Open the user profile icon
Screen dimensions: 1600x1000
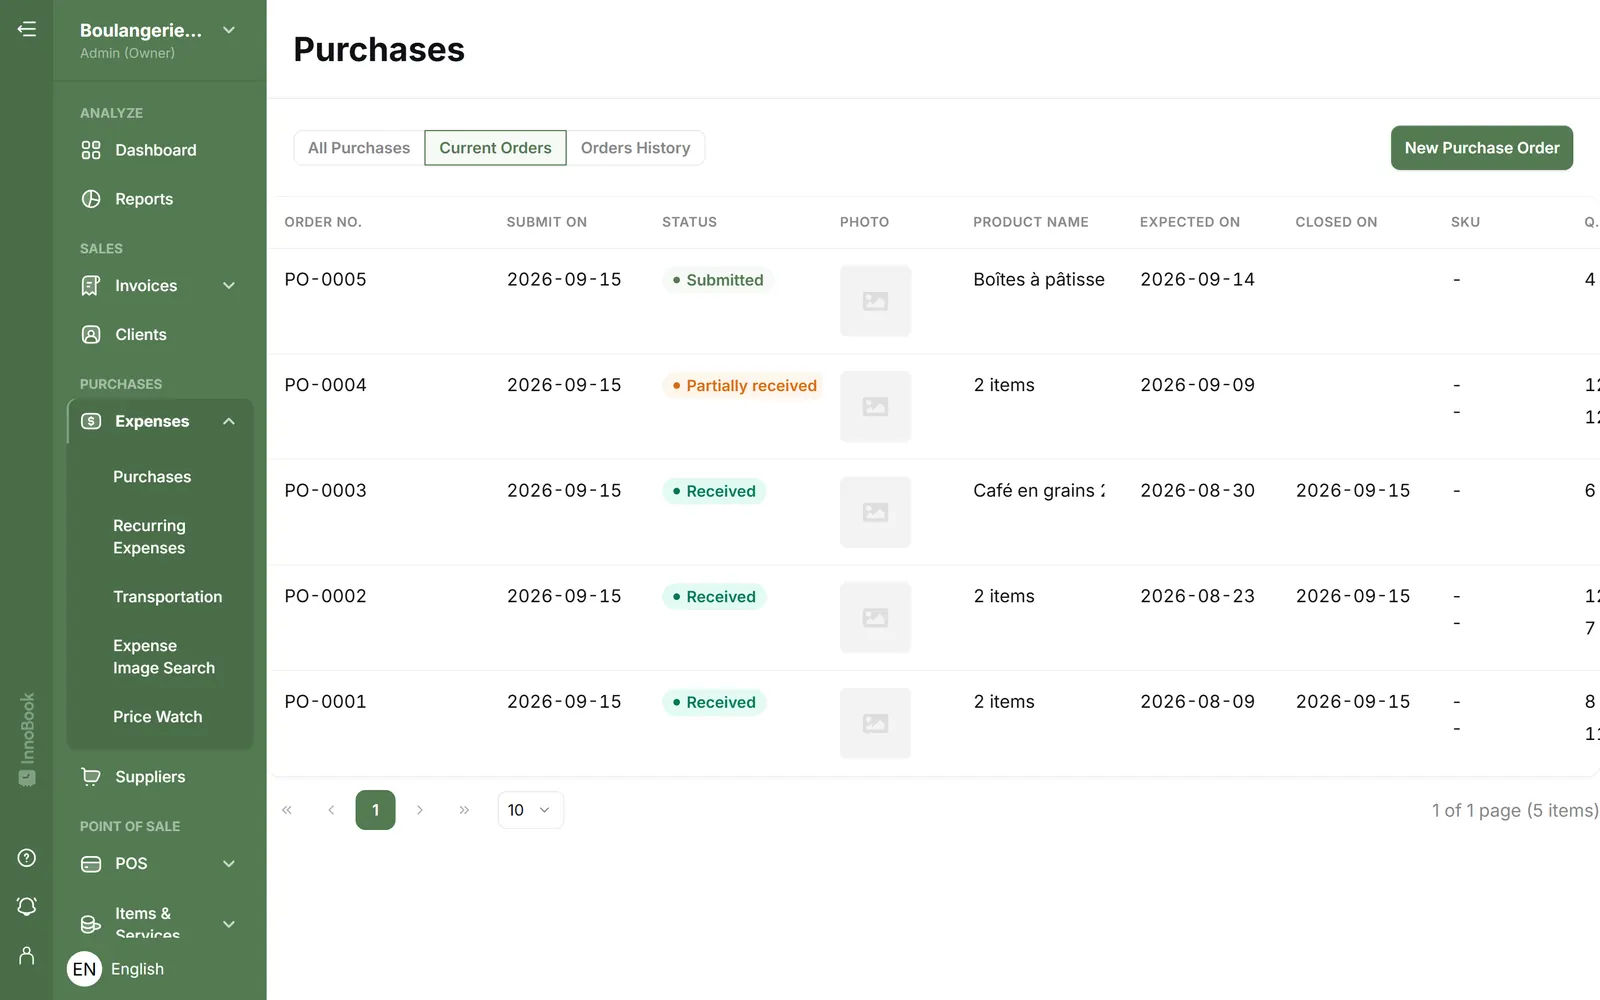tap(27, 956)
